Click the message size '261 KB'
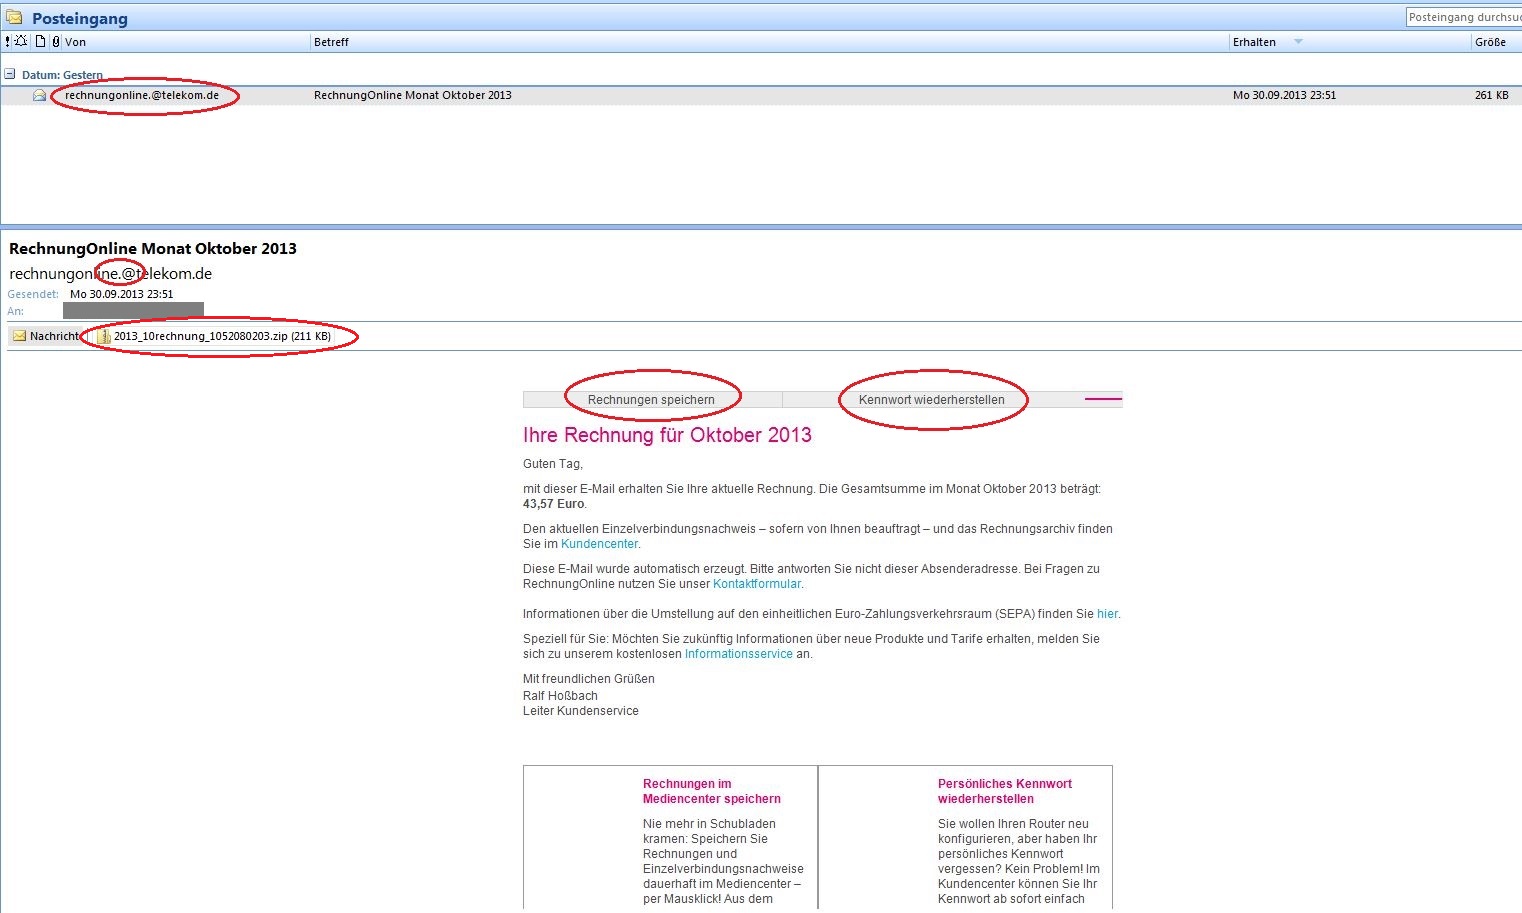The height and width of the screenshot is (913, 1522). coord(1491,96)
